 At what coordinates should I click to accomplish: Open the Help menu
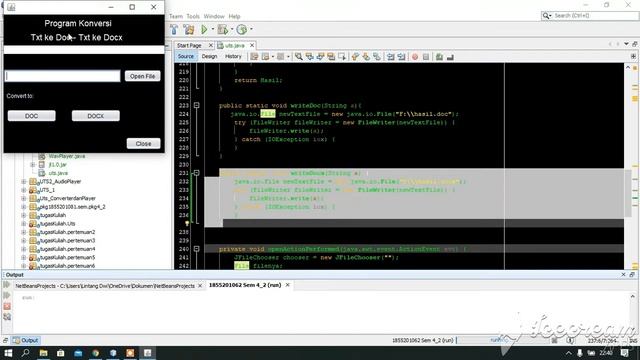pyautogui.click(x=234, y=16)
